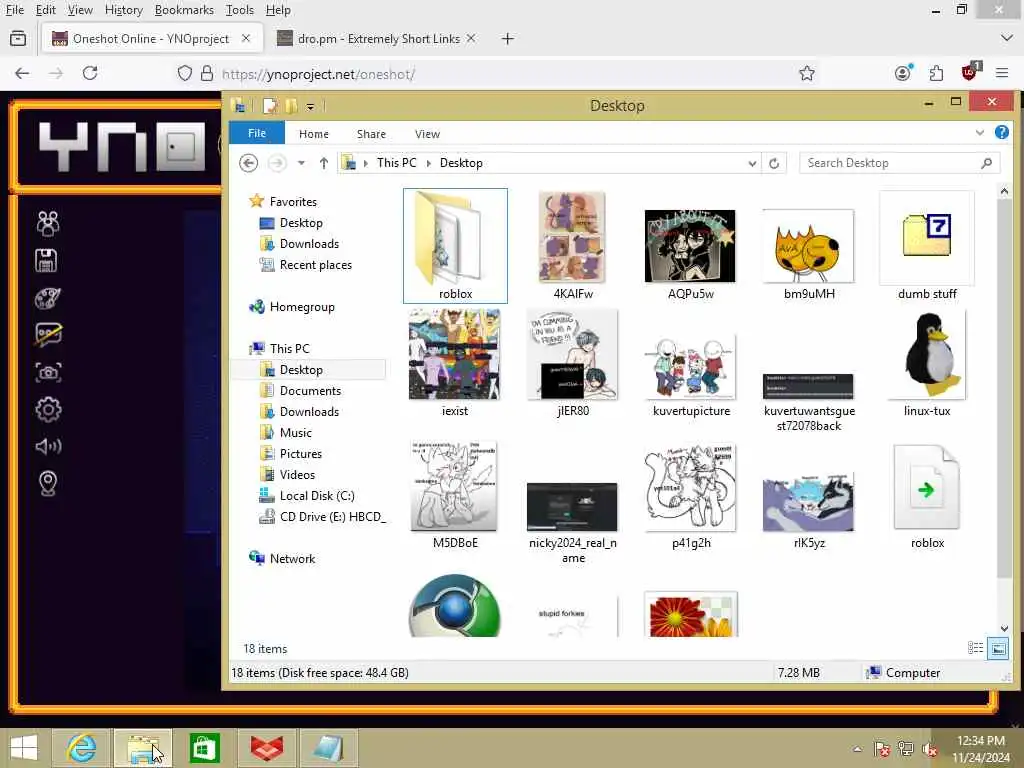Open YNO settings gear icon
The width and height of the screenshot is (1024, 768).
pyautogui.click(x=48, y=409)
